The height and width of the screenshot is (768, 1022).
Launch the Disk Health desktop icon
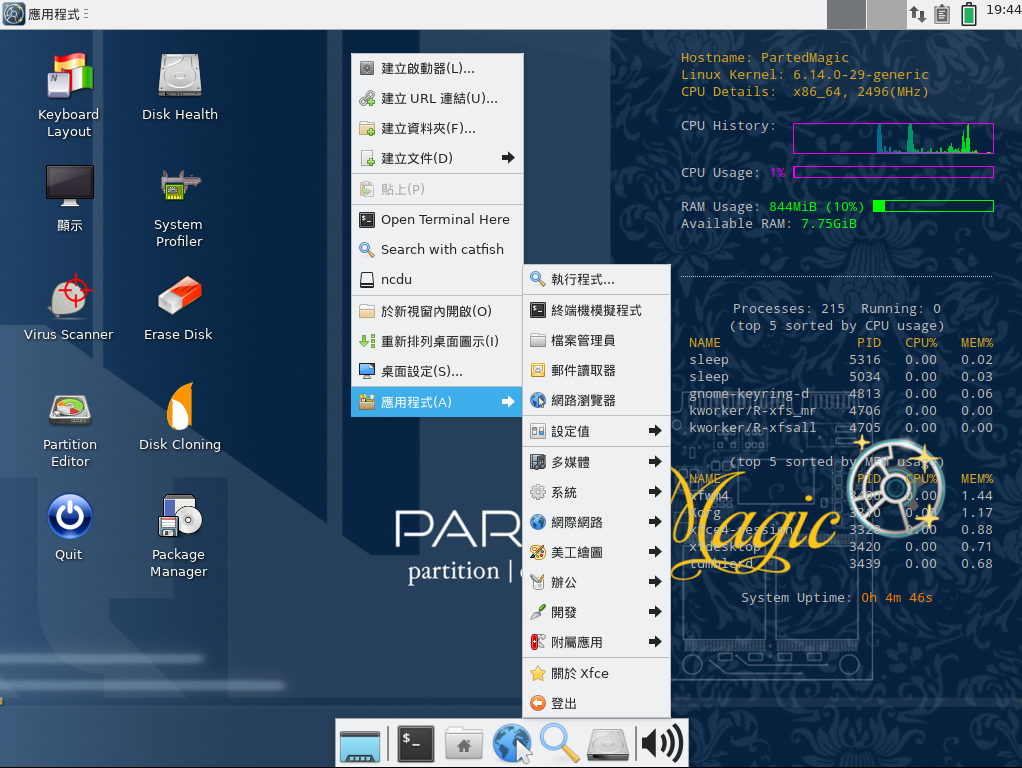[180, 87]
